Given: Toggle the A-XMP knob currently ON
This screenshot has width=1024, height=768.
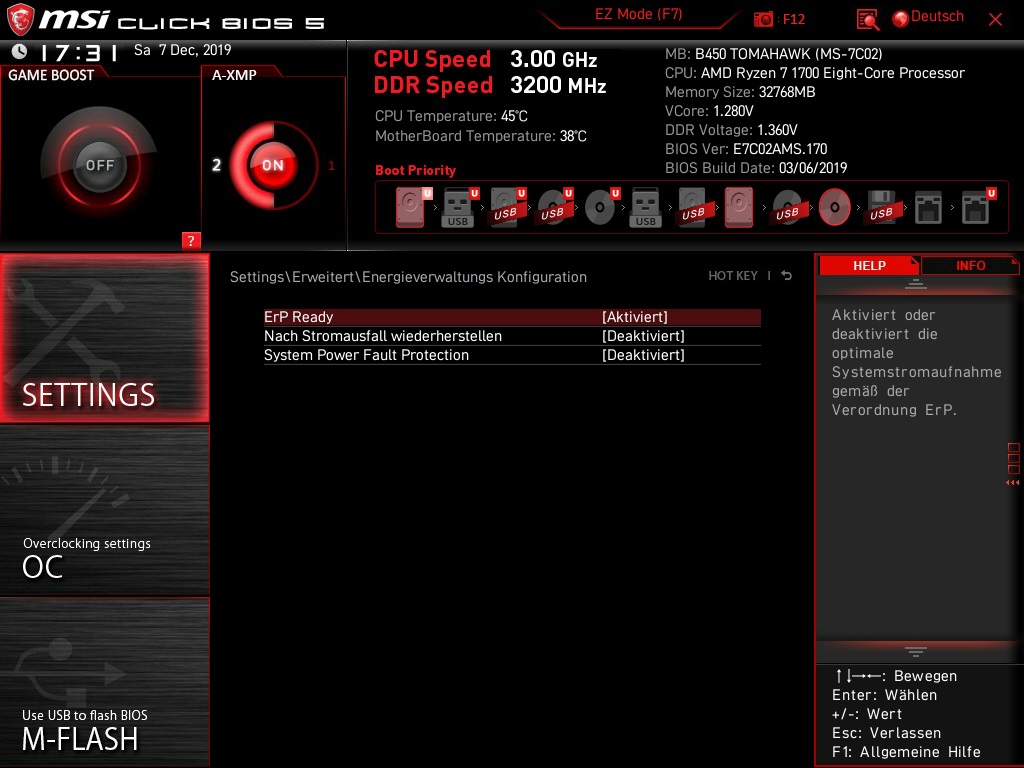Looking at the screenshot, I should (x=273, y=165).
